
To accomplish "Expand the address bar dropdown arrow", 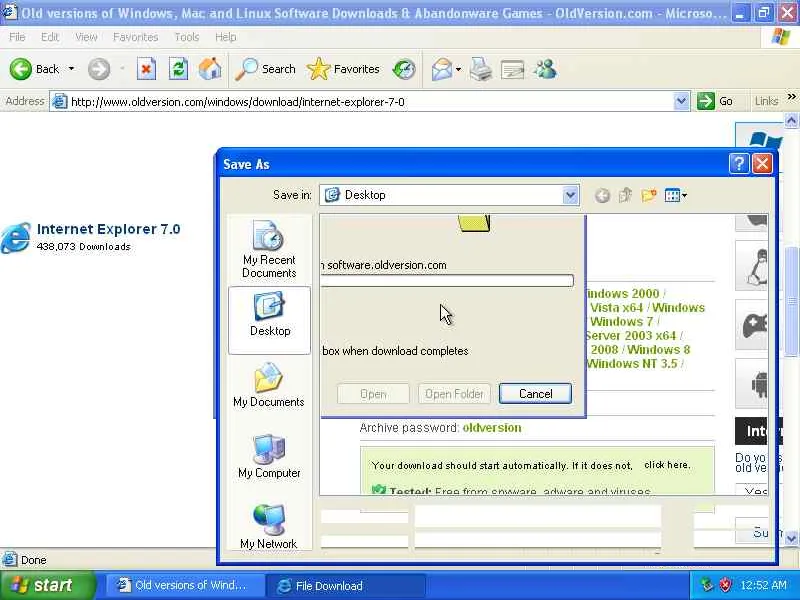I will 681,102.
